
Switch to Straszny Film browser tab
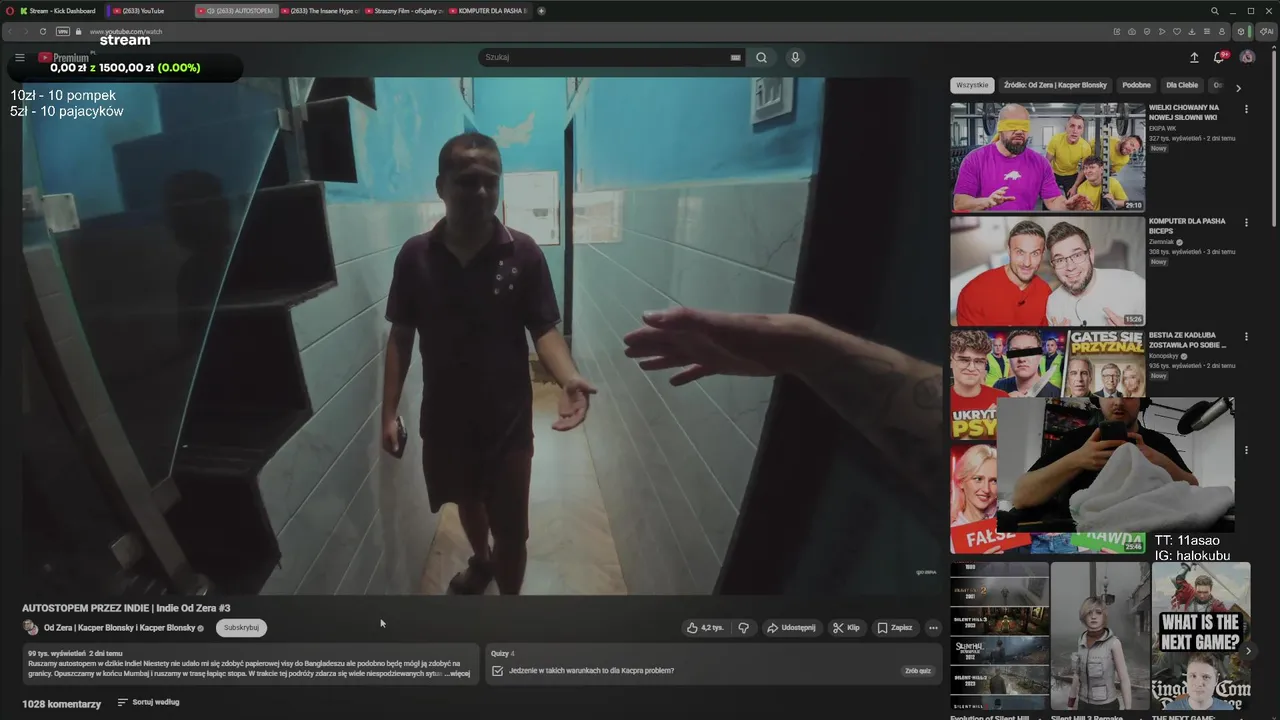[x=404, y=11]
